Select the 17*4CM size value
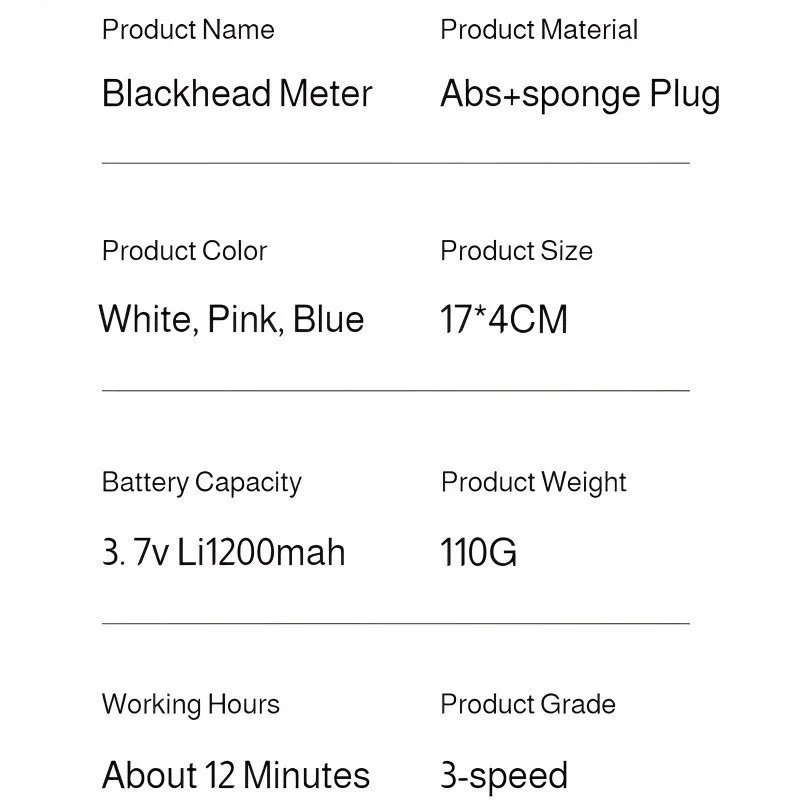 click(x=504, y=320)
